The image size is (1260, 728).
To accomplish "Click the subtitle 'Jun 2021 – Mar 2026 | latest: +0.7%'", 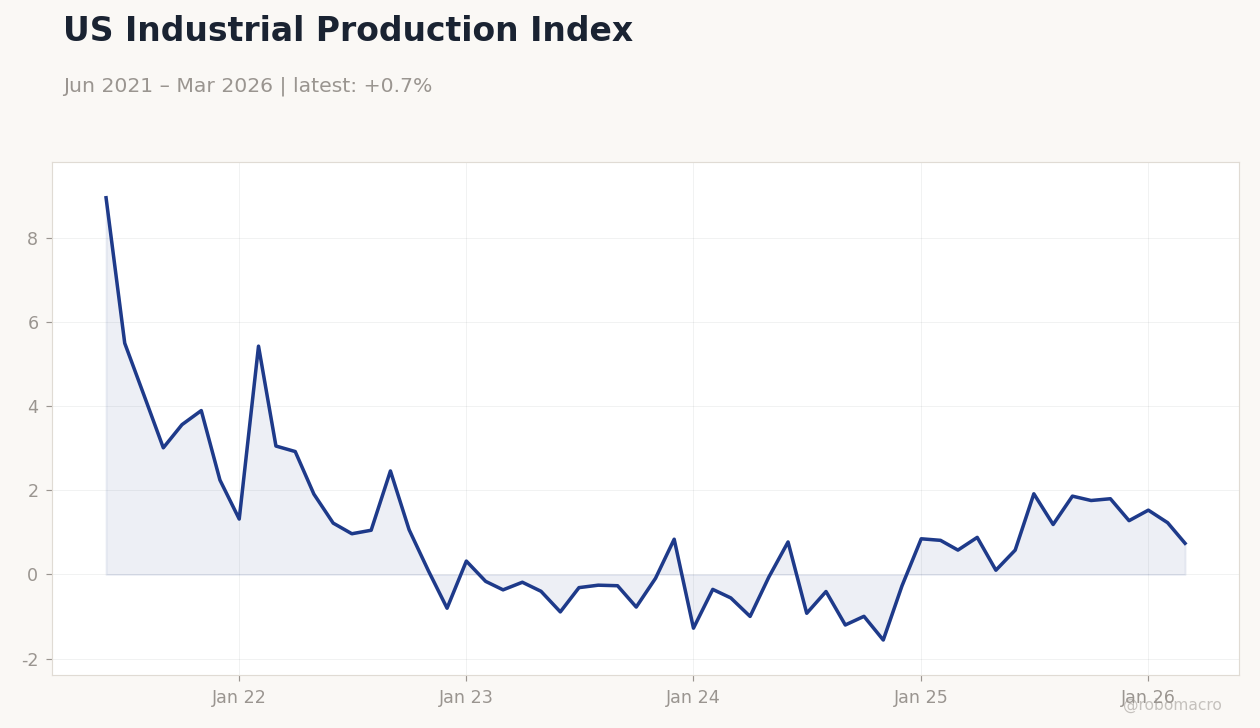I will pyautogui.click(x=248, y=86).
